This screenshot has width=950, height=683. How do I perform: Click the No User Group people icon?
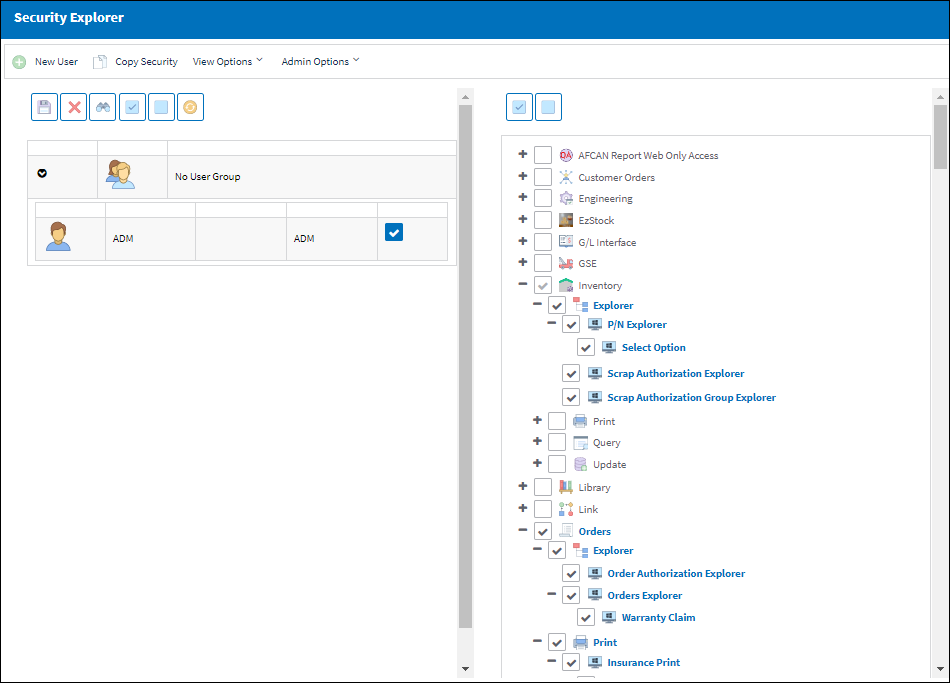pyautogui.click(x=120, y=175)
